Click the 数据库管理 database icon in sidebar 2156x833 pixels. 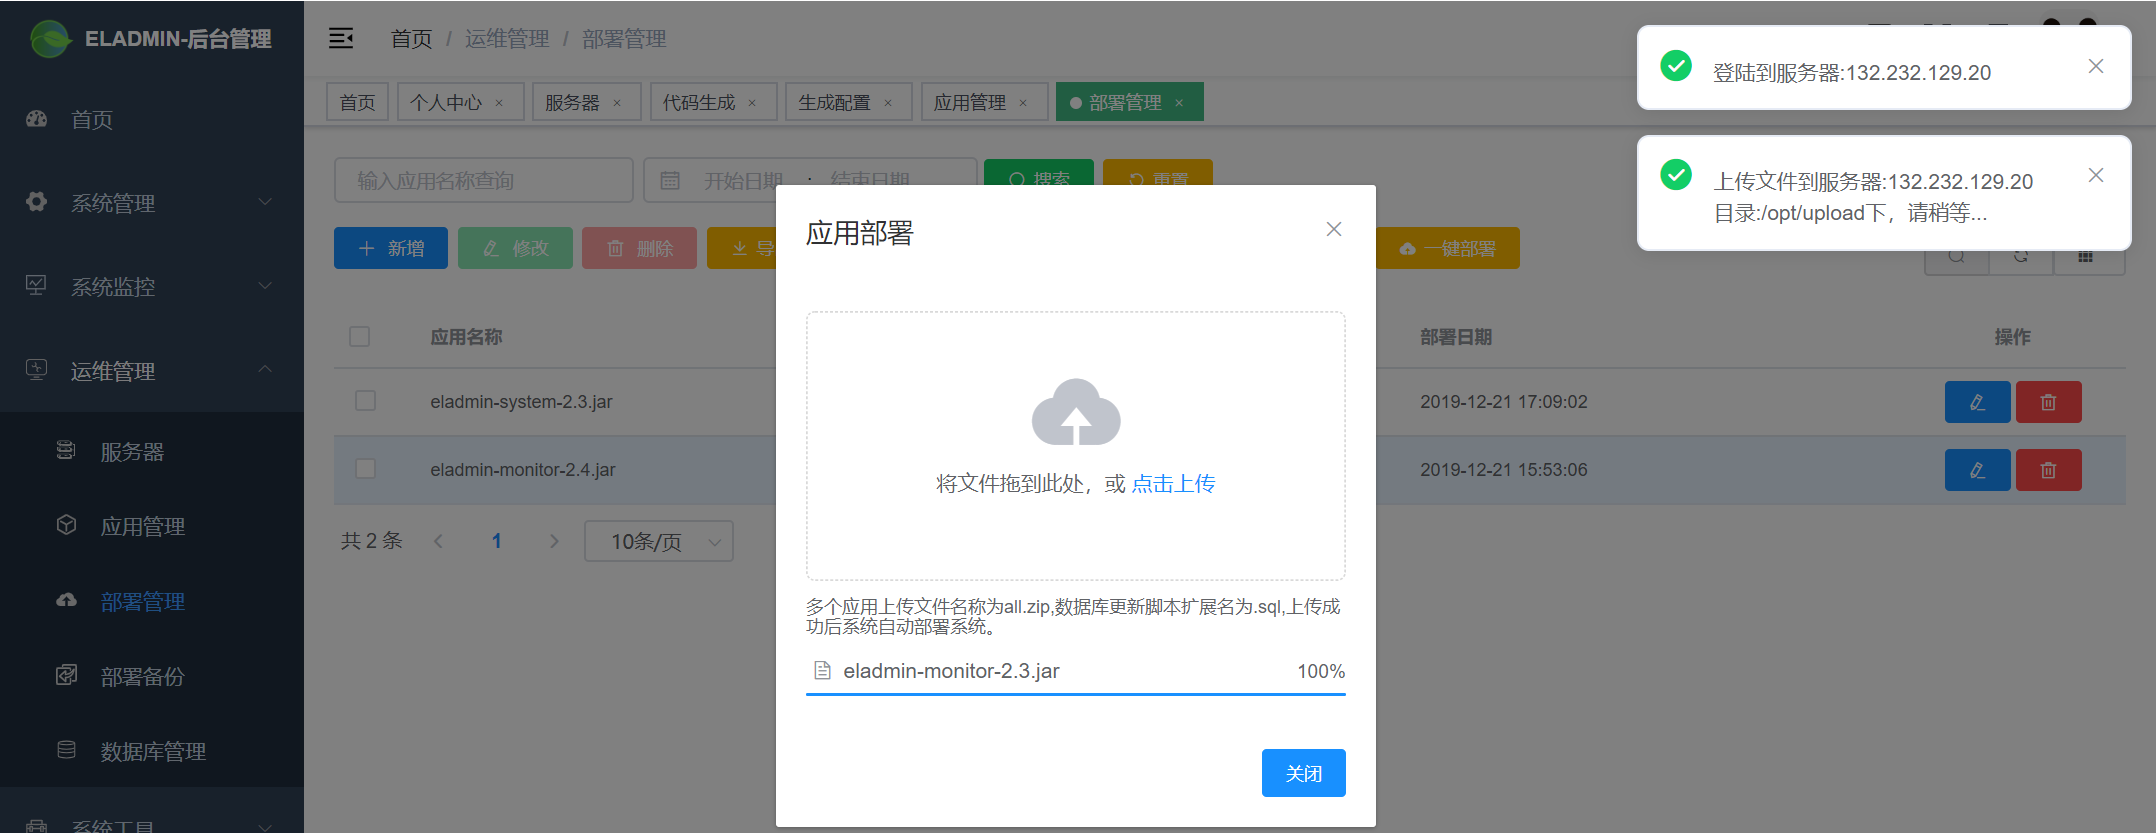click(x=66, y=750)
